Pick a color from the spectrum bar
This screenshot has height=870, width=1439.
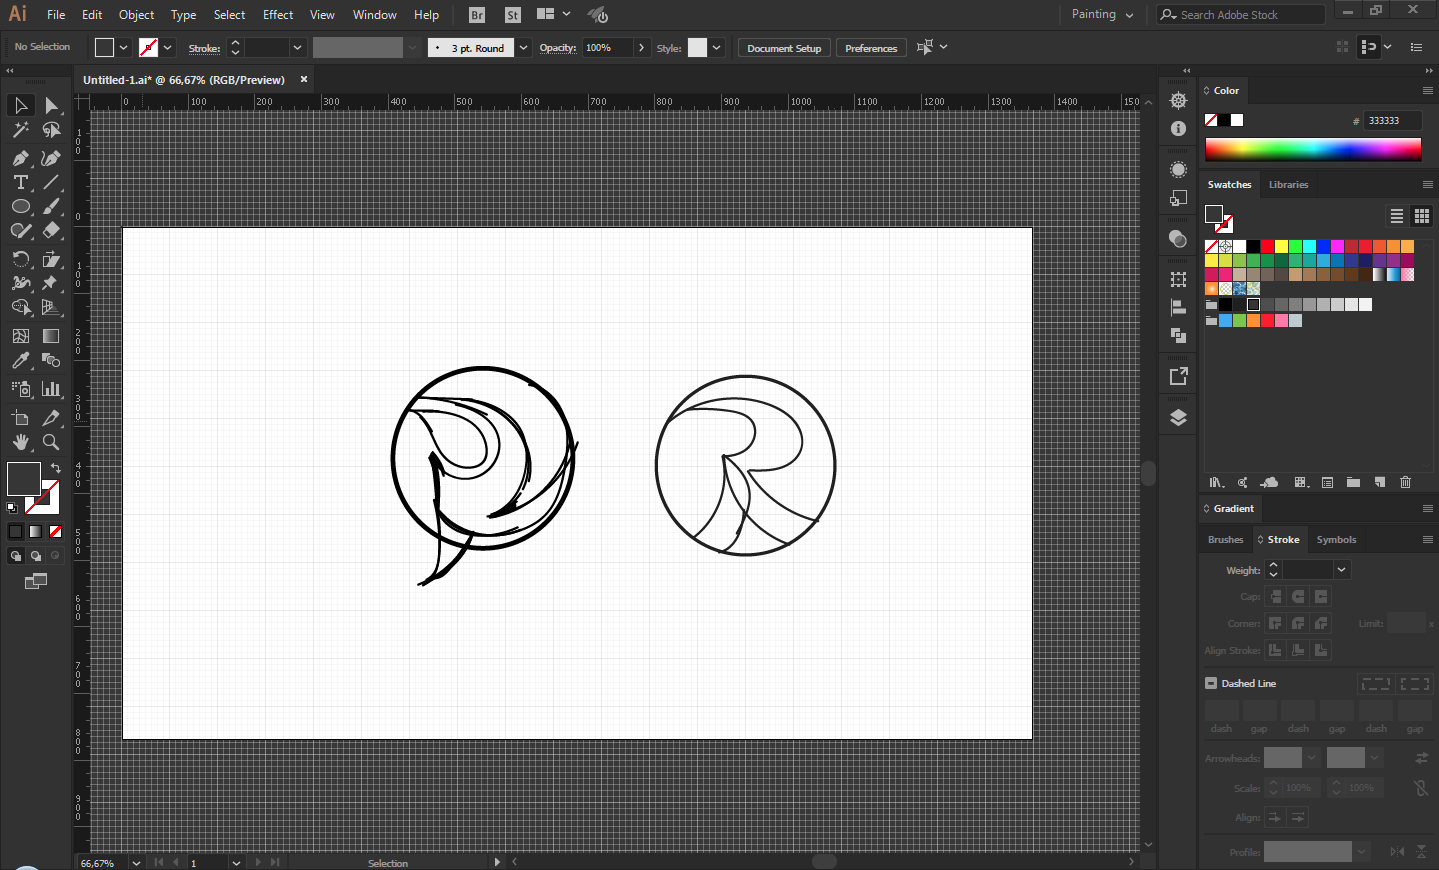1312,150
